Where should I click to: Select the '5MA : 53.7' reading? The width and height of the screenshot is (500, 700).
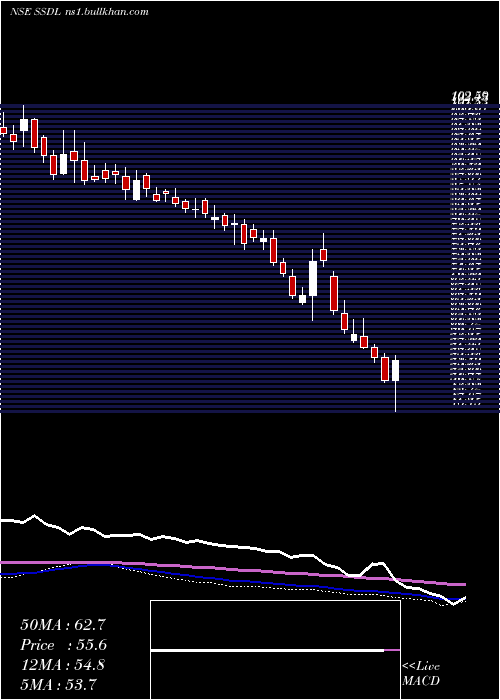click(x=58, y=684)
